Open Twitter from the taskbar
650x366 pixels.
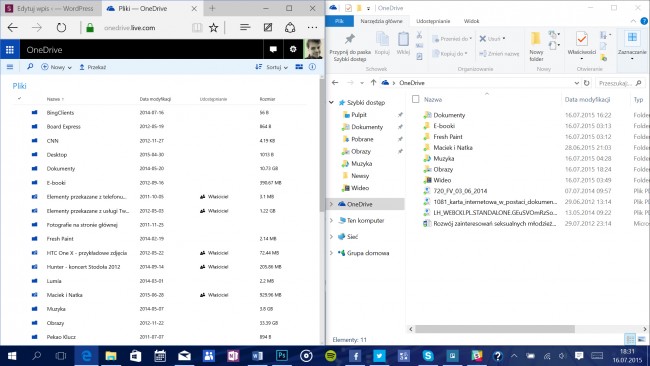379,356
